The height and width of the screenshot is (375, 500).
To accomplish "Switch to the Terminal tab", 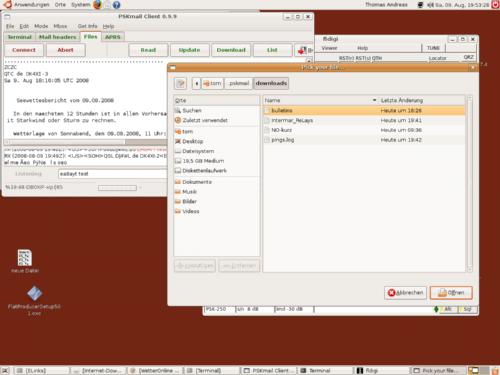I will click(20, 37).
